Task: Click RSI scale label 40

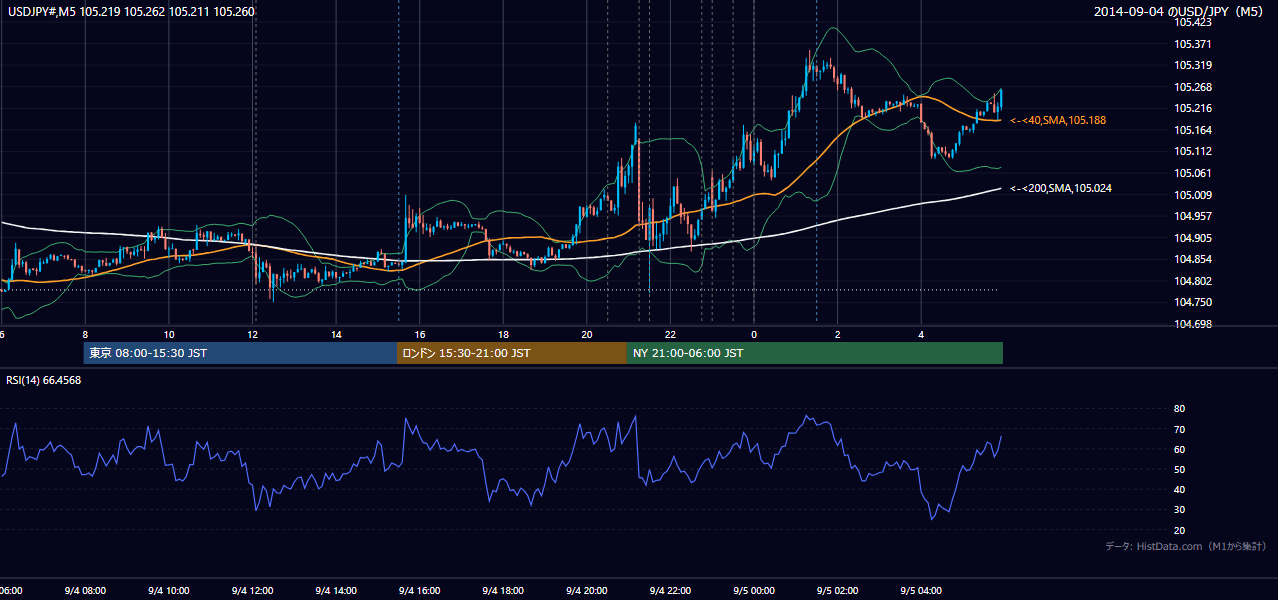Action: 1180,489
